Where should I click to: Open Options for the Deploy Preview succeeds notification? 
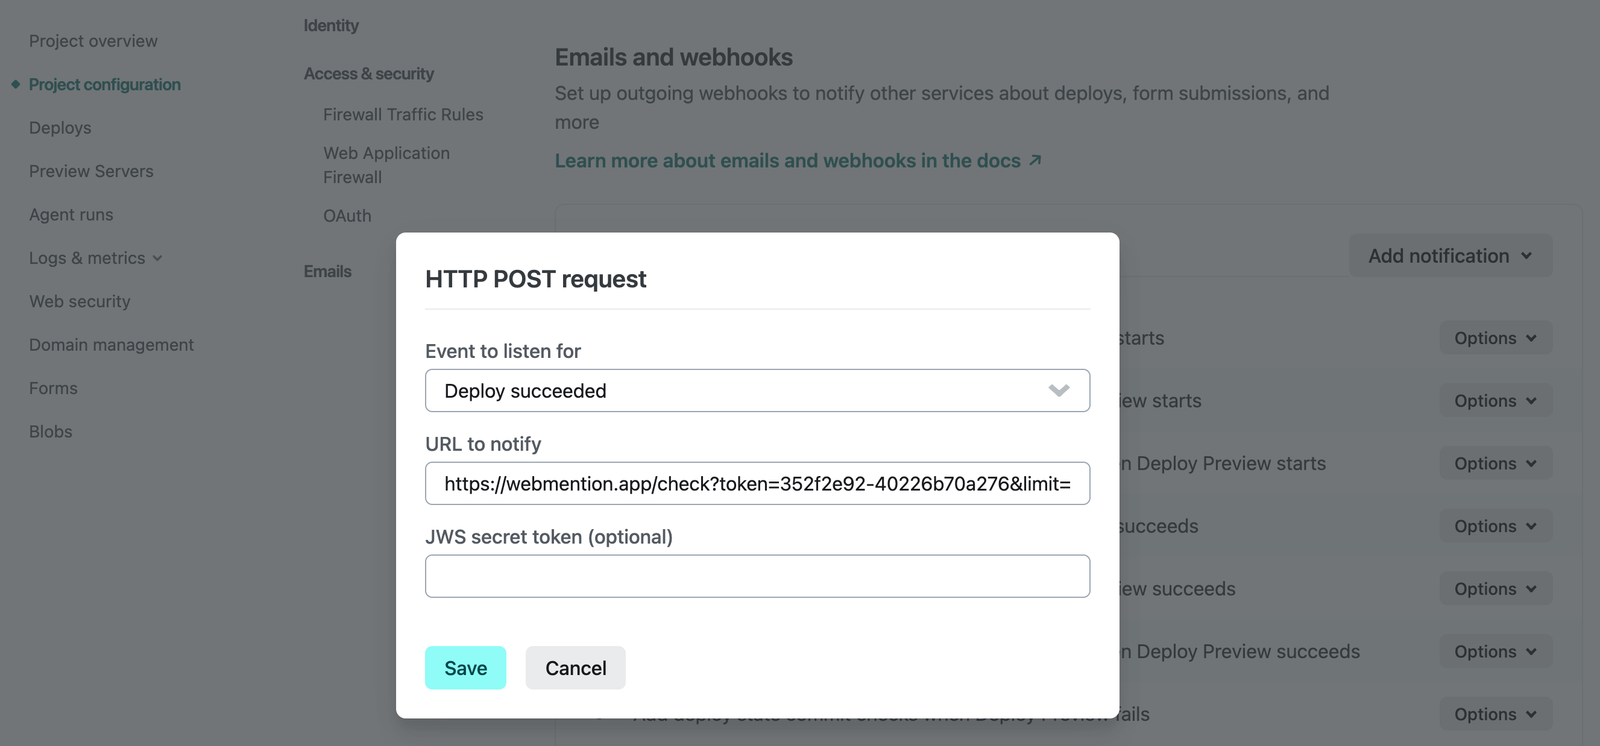(x=1494, y=588)
